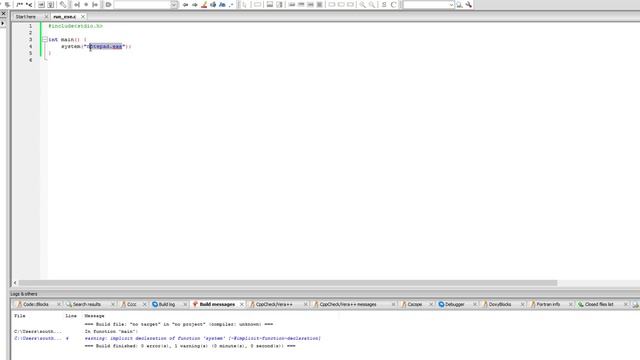Screen dimensions: 640x360
Task: Click the 'In function main' message row
Action: (x=111, y=331)
